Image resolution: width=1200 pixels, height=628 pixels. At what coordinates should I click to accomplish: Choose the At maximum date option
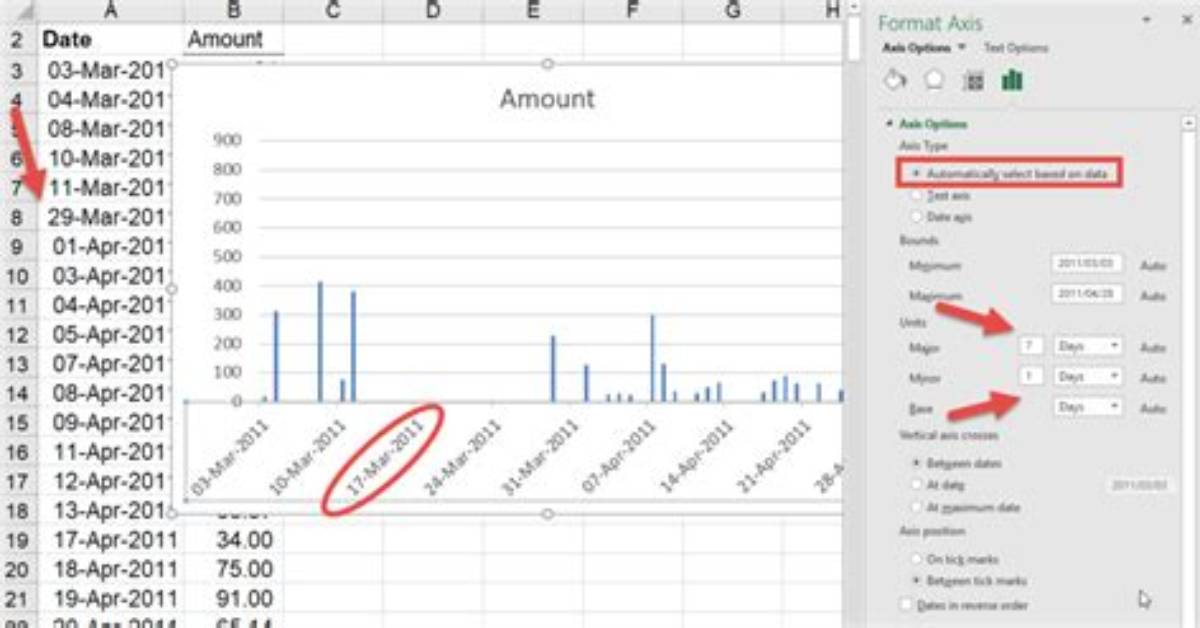pyautogui.click(x=918, y=507)
